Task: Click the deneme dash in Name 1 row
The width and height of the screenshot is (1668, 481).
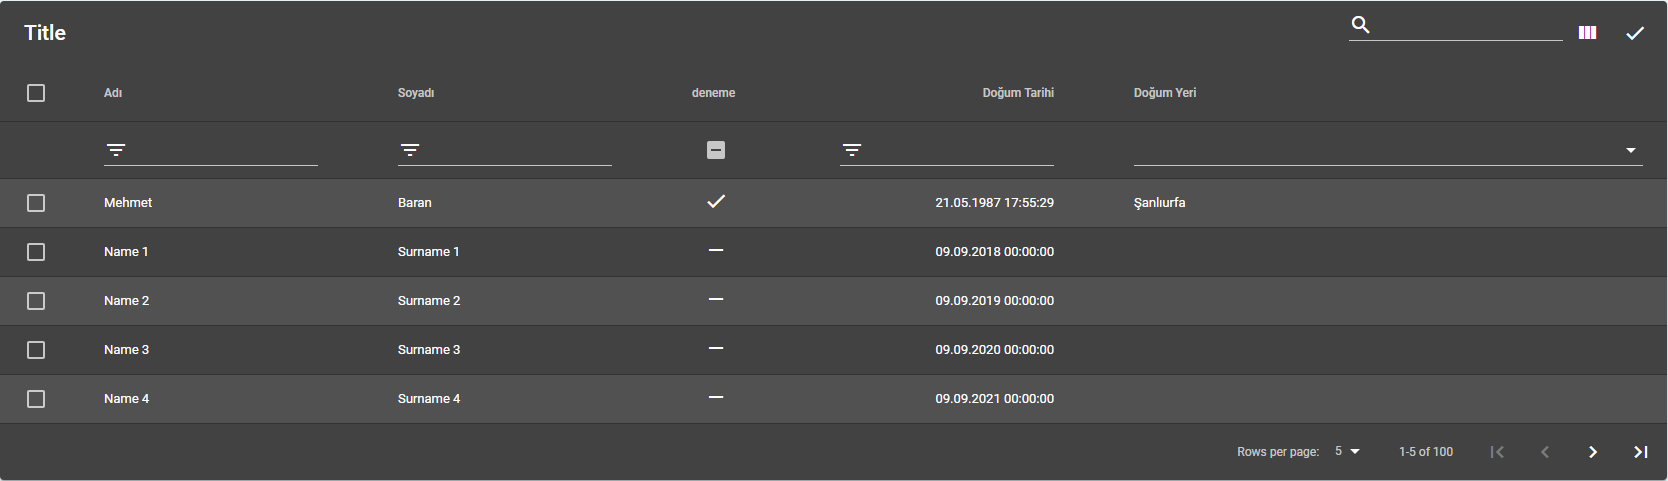Action: (716, 250)
